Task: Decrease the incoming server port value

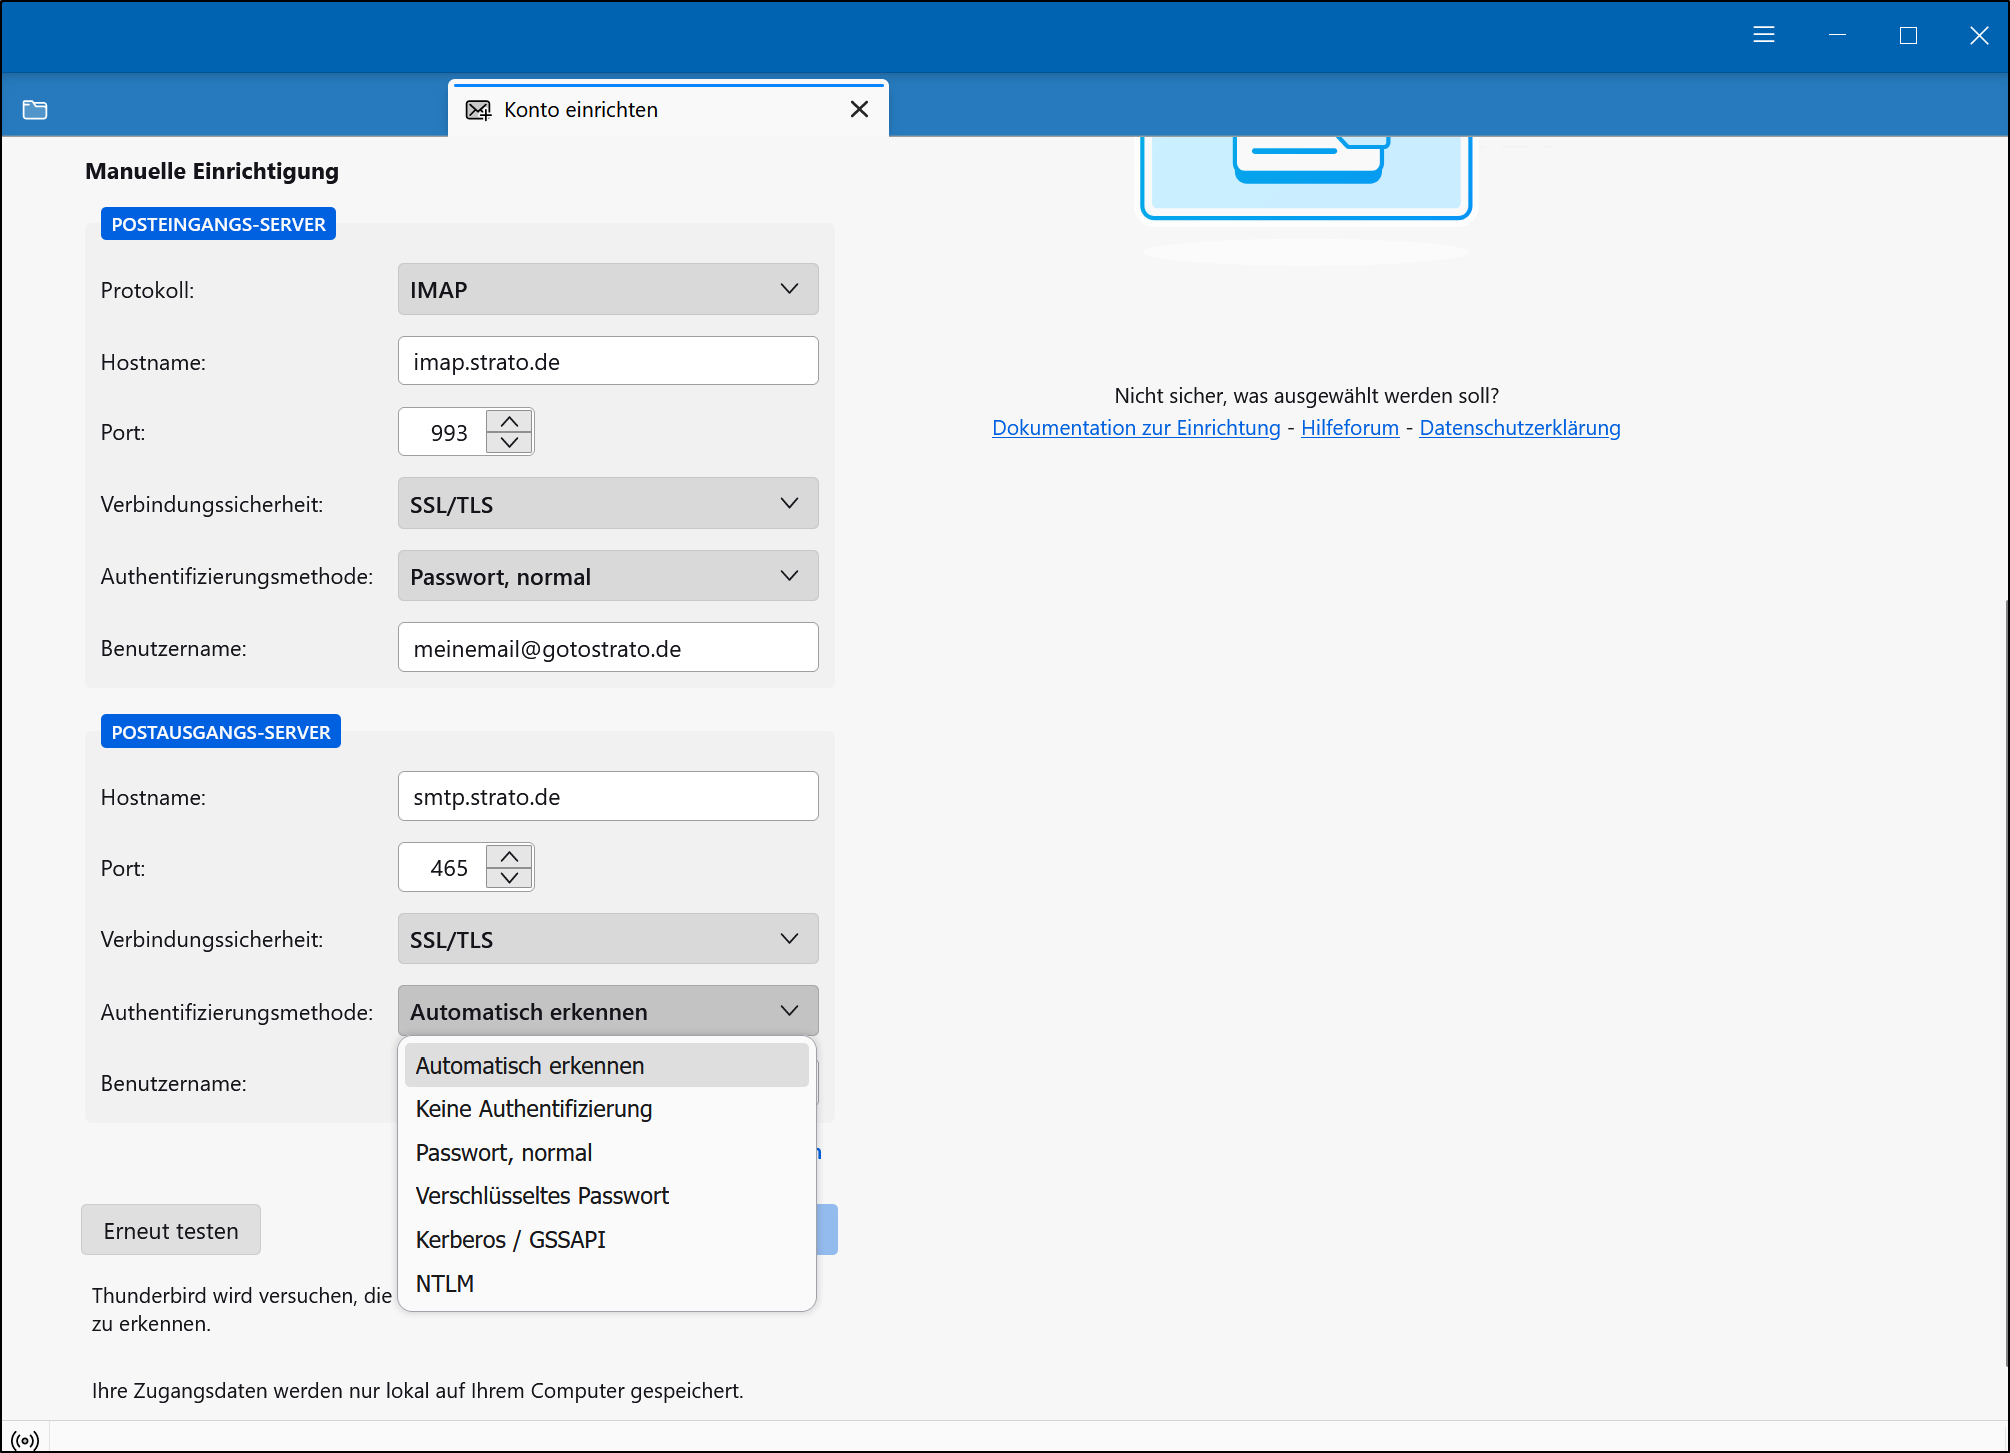Action: point(510,443)
